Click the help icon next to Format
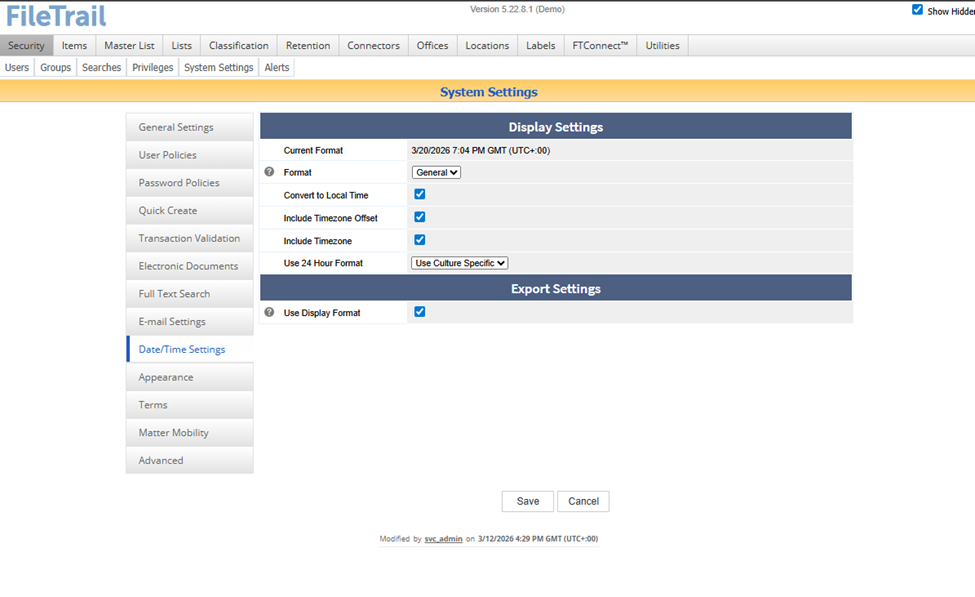Image resolution: width=975 pixels, height=597 pixels. (269, 172)
